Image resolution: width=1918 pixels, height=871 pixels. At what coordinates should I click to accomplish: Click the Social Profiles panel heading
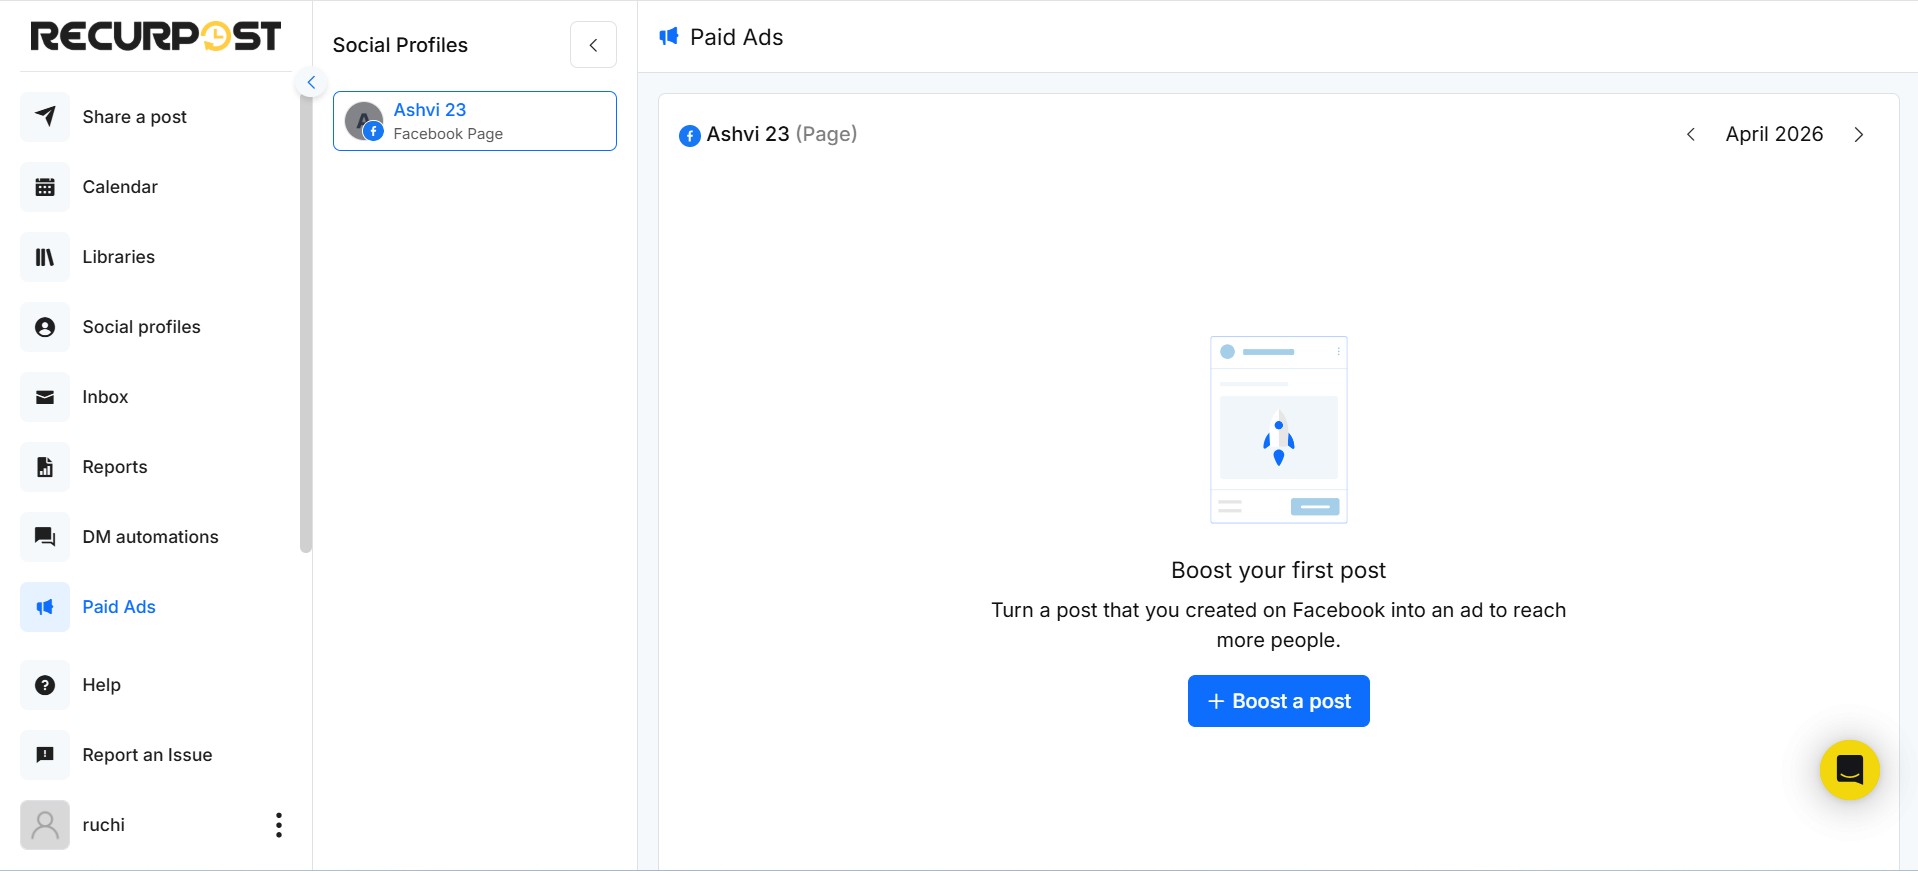tap(400, 45)
